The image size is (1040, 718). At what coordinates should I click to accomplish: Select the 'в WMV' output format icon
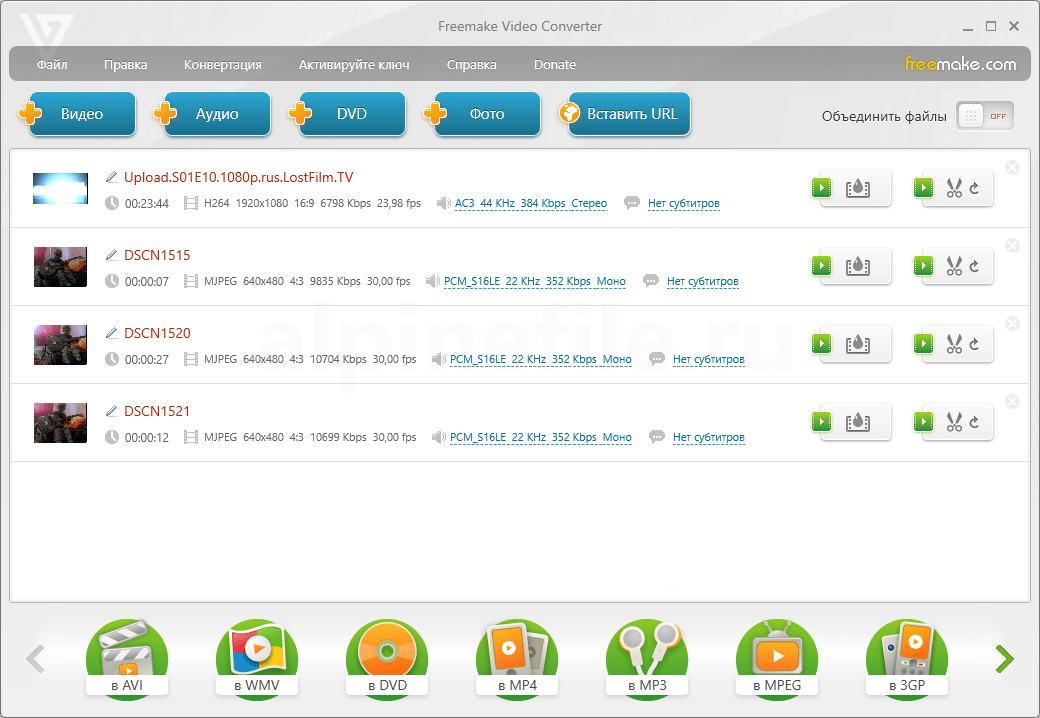(x=256, y=657)
